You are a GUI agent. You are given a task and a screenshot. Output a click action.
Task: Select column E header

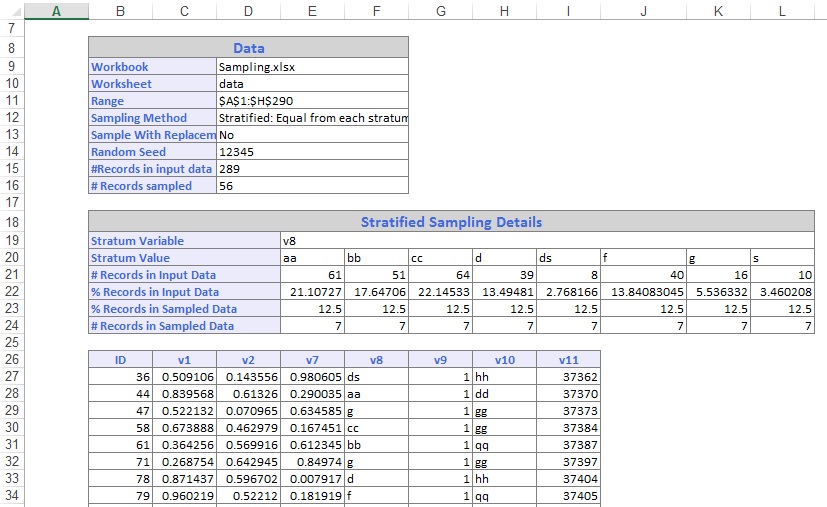(312, 11)
